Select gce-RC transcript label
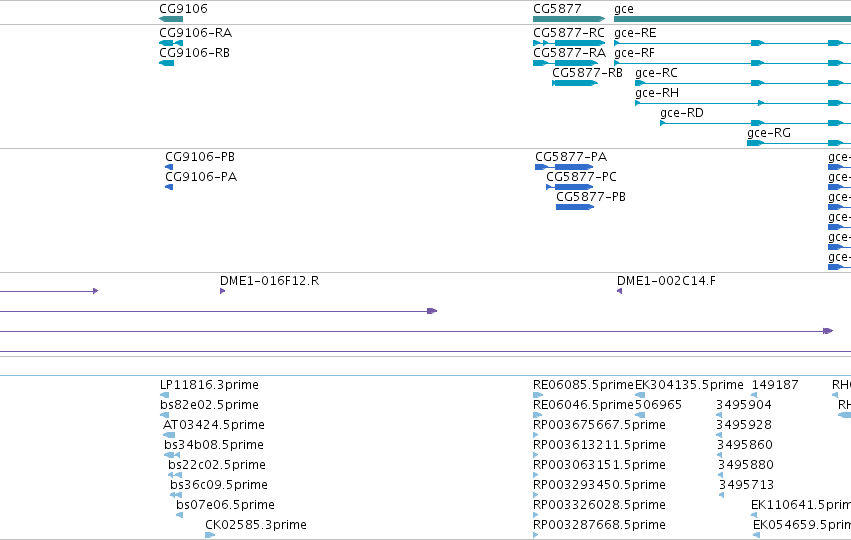 (x=656, y=73)
